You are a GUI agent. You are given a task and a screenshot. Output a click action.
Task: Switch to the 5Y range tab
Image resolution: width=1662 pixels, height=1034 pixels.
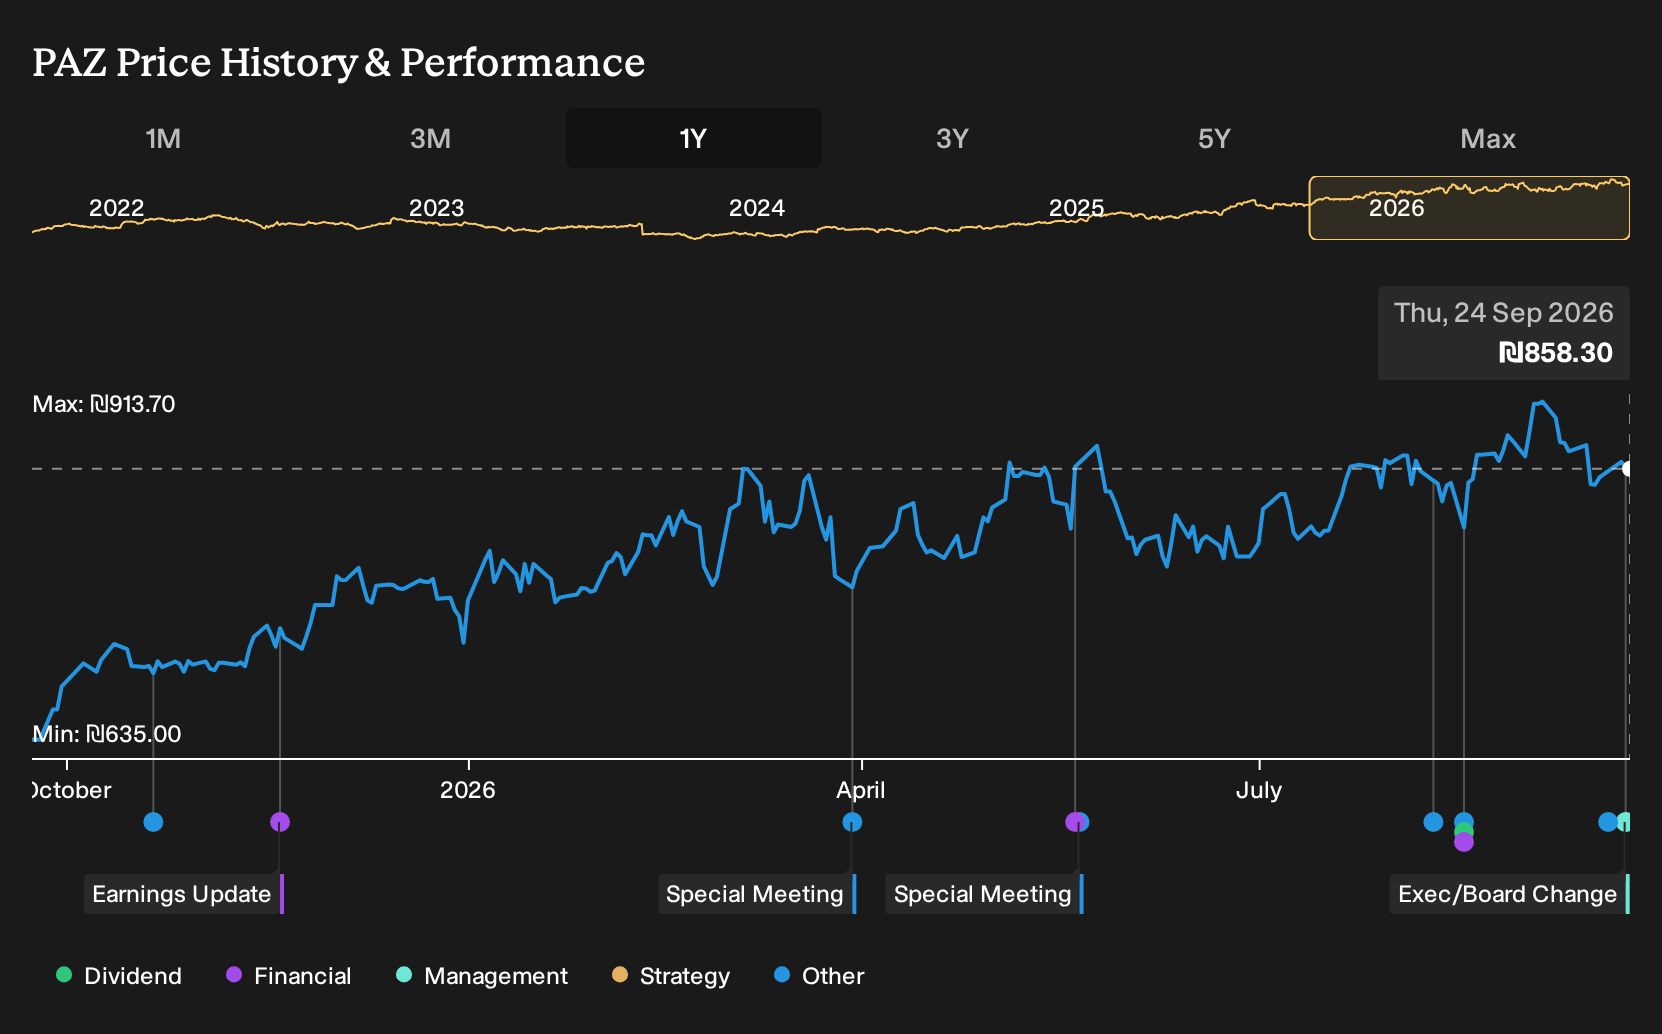pyautogui.click(x=1214, y=138)
